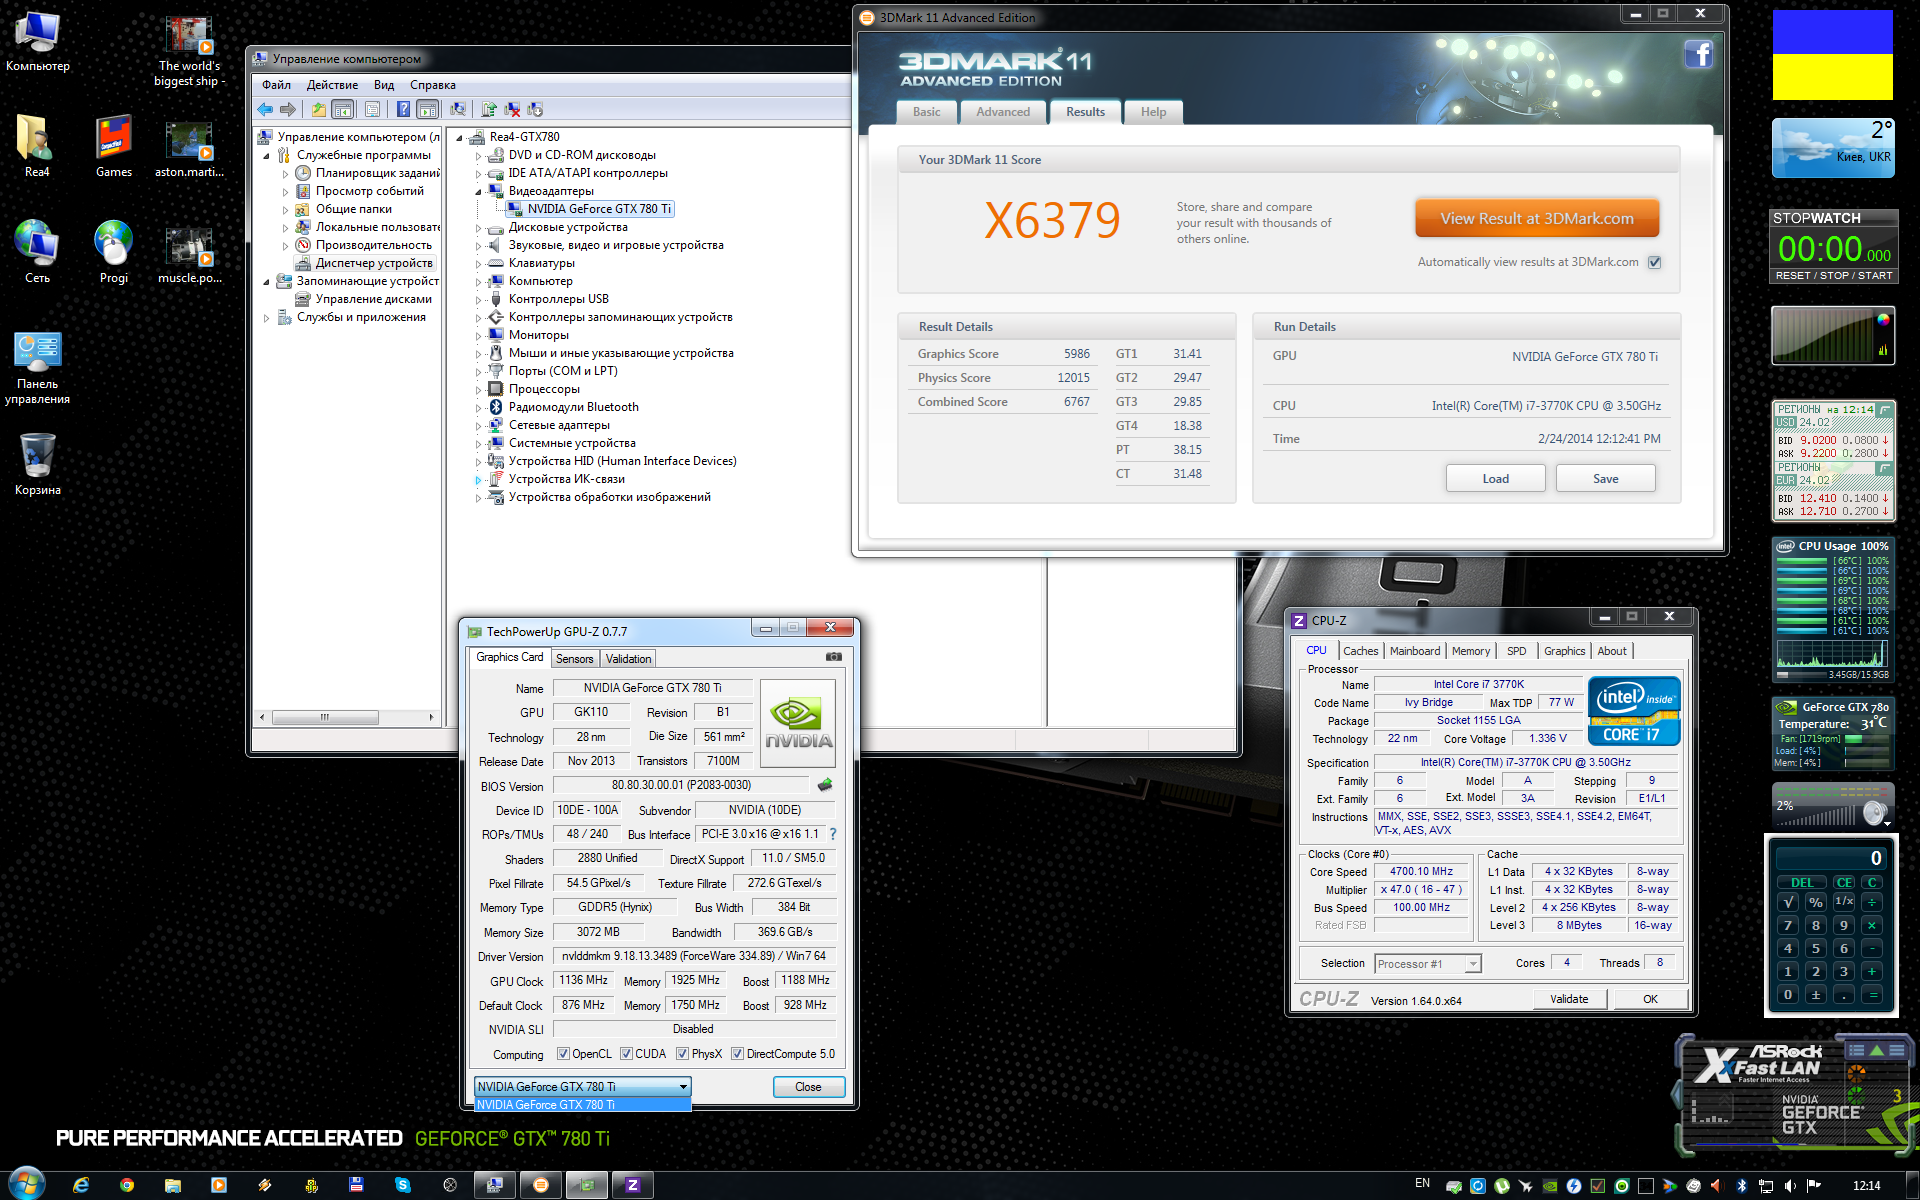Click GPU-Z screenshot camera icon

tap(833, 657)
